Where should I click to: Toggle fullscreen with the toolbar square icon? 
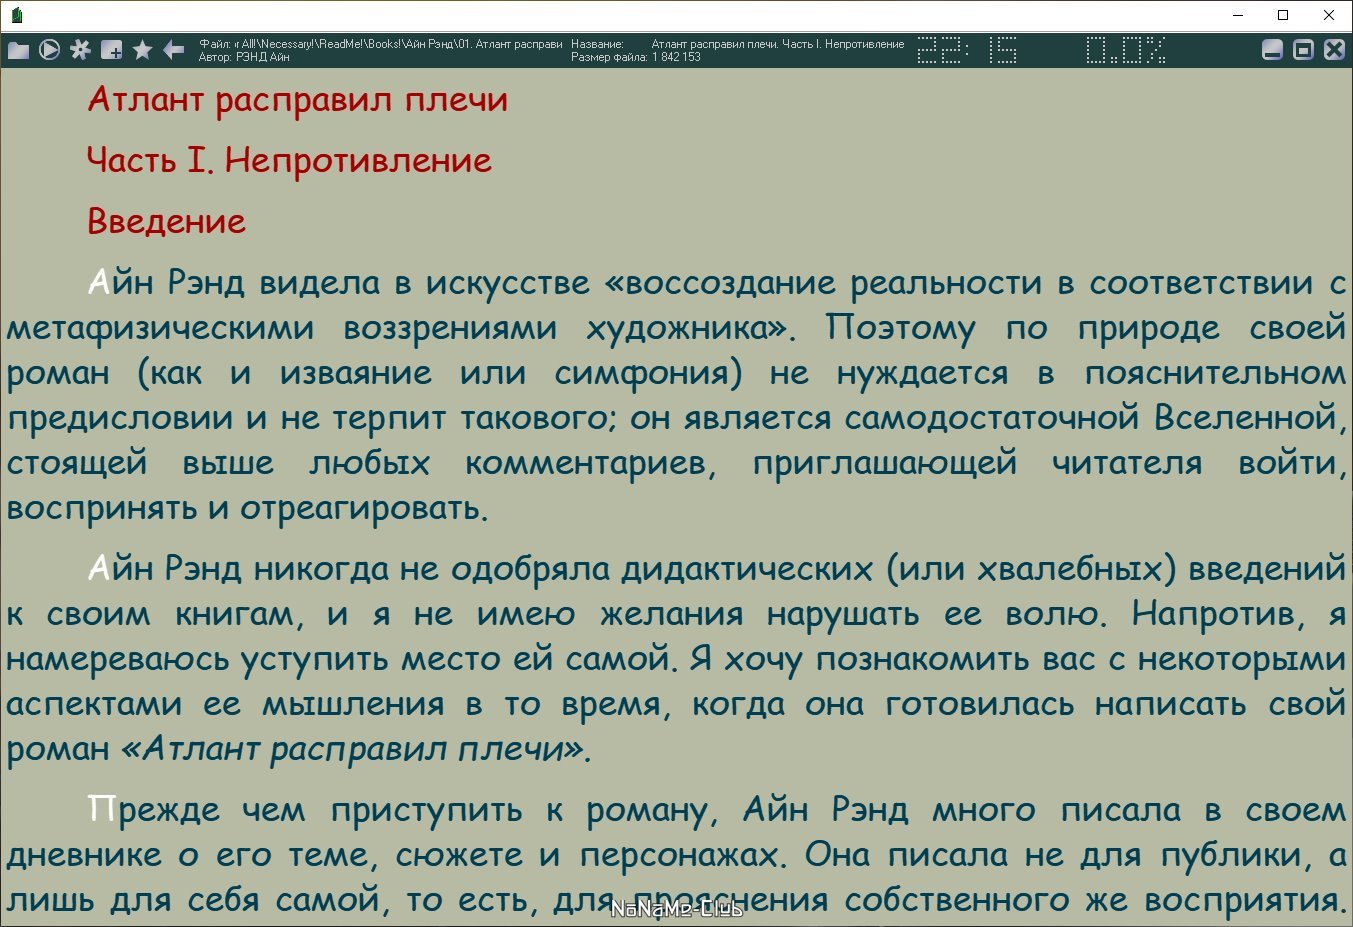click(1303, 50)
